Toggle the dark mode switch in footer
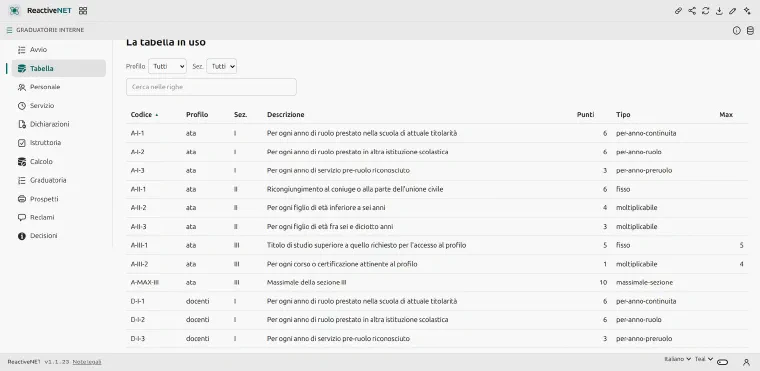The height and width of the screenshot is (371, 760). 723,362
